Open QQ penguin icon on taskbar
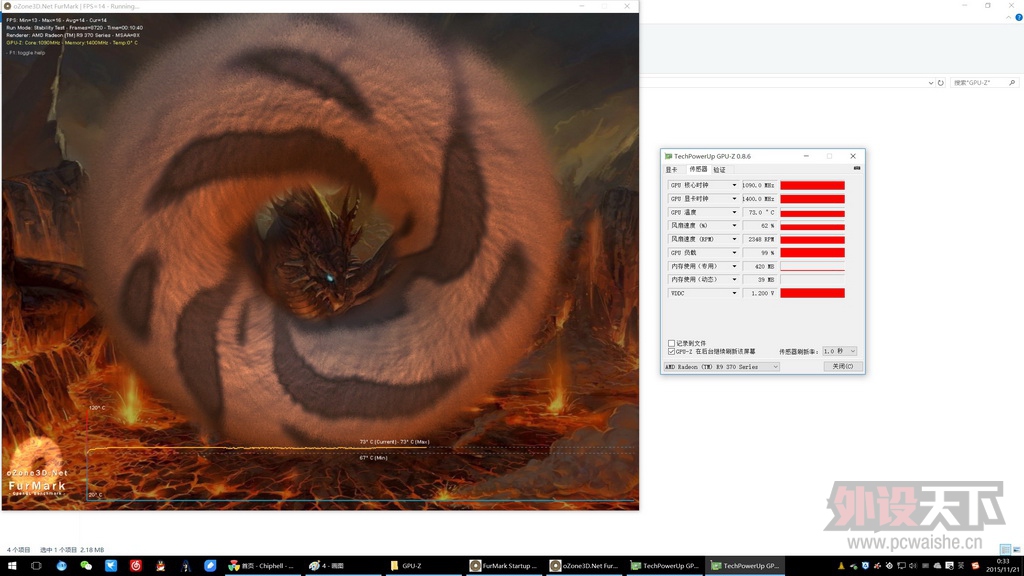1024x576 pixels. [x=161, y=566]
